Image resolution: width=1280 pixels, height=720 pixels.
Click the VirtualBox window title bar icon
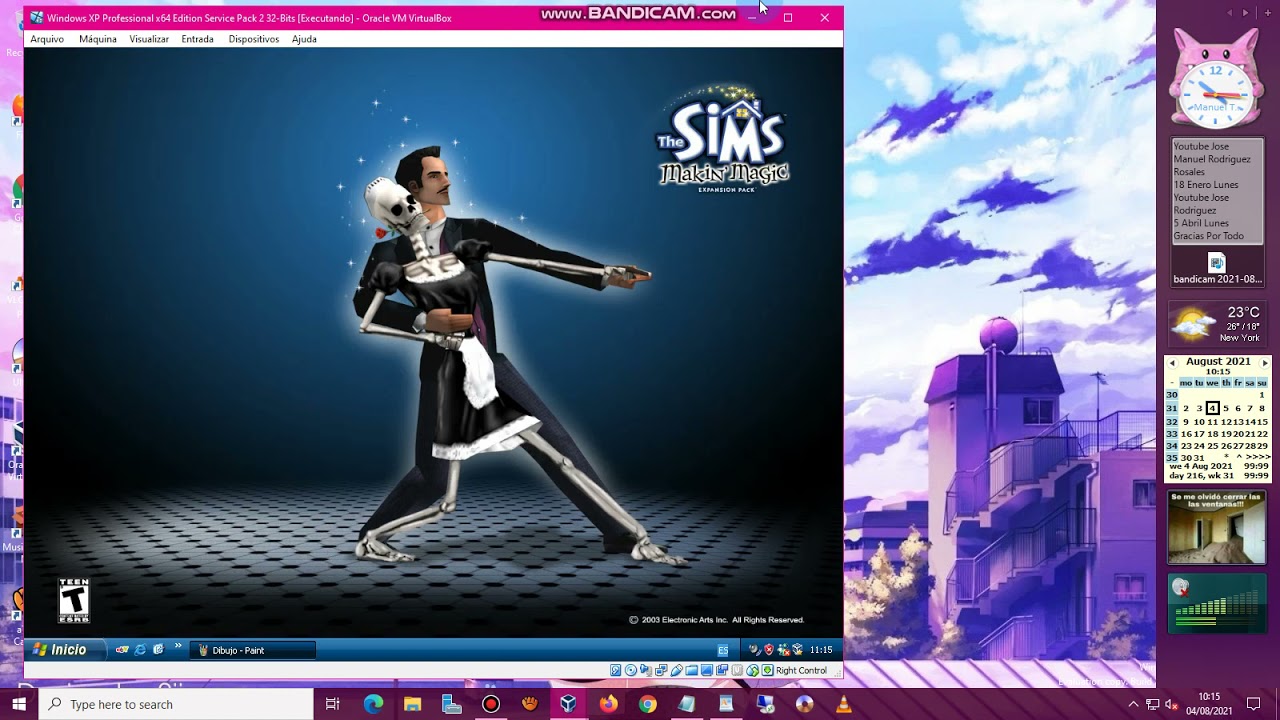point(36,18)
